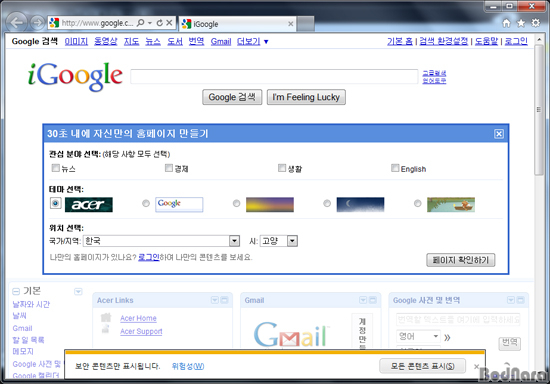The height and width of the screenshot is (384, 550).
Task: Go forward with the browser forward arrow
Action: point(37,23)
